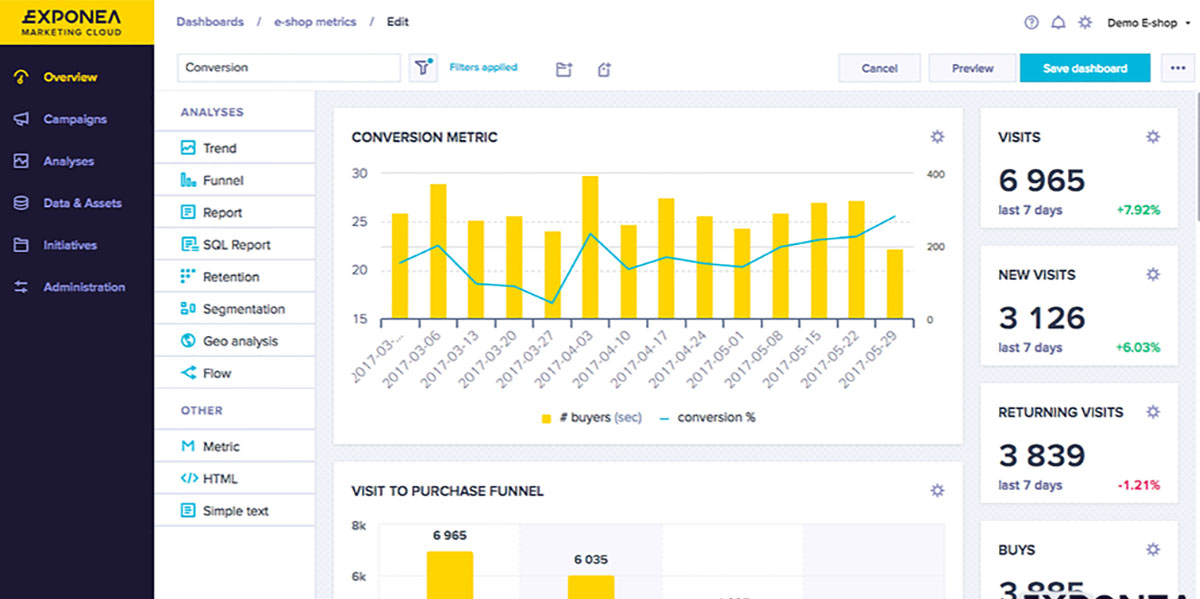Image resolution: width=1200 pixels, height=599 pixels.
Task: Open Returning Visits card gear icon
Action: tap(1153, 412)
